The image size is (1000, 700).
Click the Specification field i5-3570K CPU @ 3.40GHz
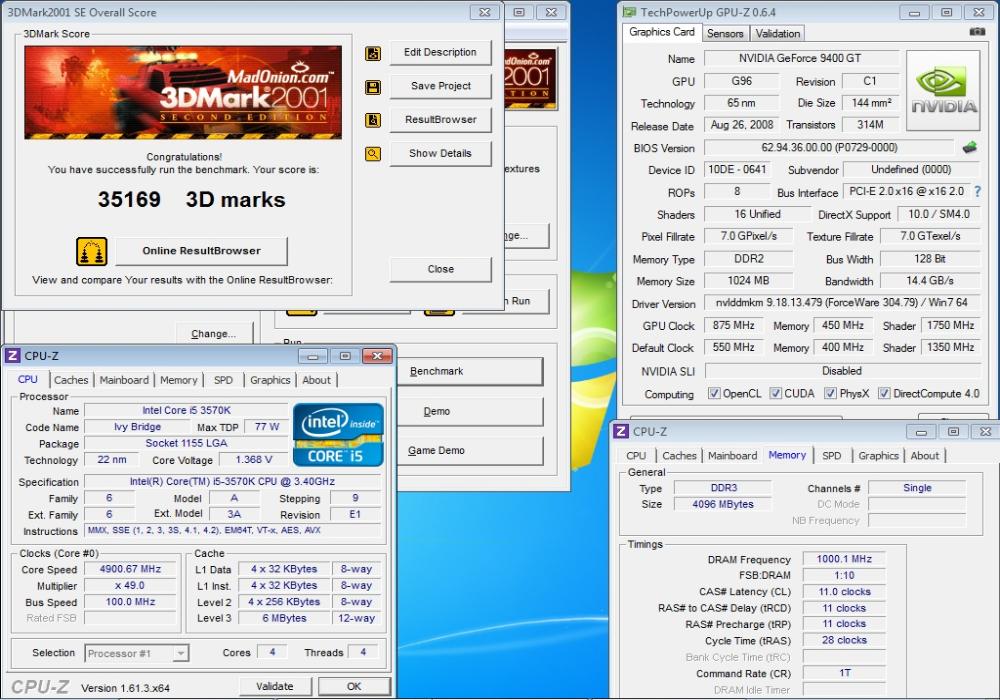[232, 481]
